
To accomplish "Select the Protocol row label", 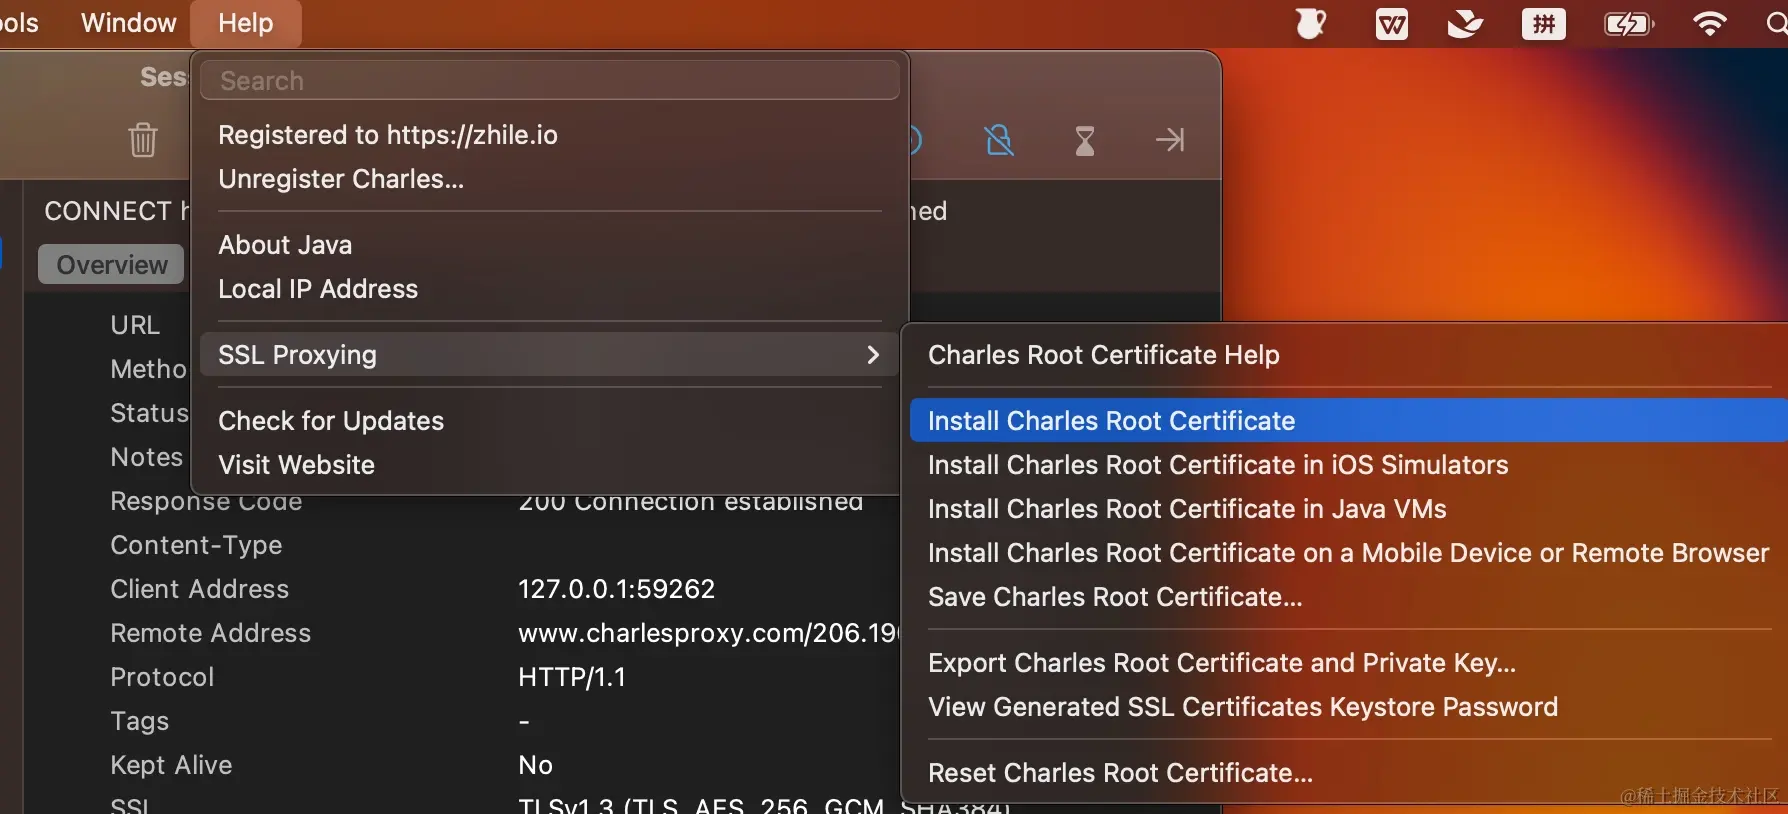I will click(x=162, y=677).
